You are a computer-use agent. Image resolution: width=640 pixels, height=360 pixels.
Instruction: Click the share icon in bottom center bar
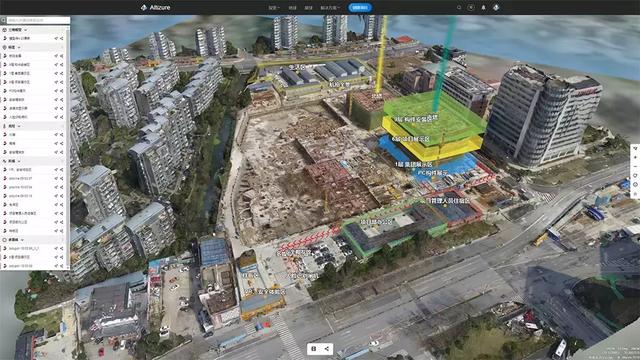point(327,349)
